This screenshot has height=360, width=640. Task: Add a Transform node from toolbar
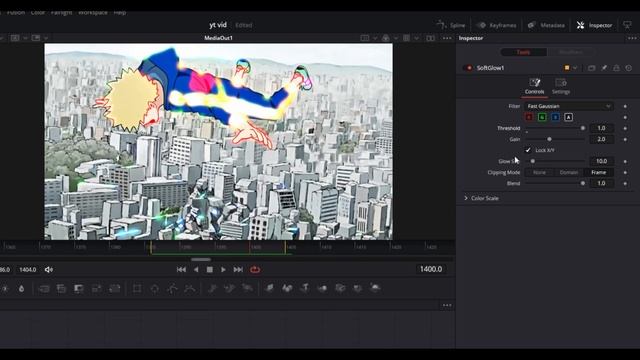pos(115,289)
